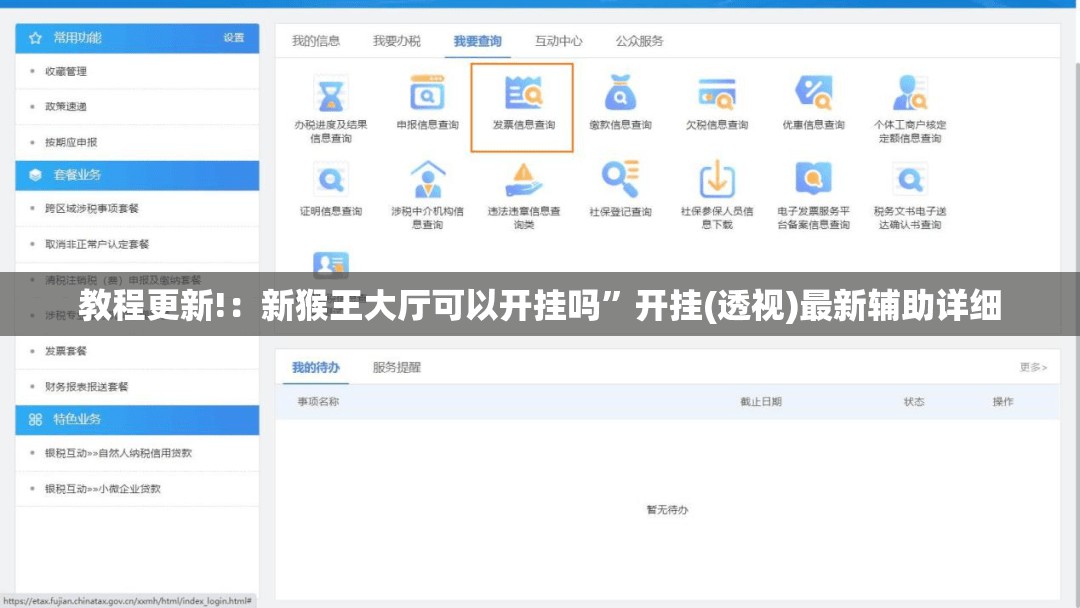Click the cube icon beside 套餐业务
The height and width of the screenshot is (608, 1080).
click(36, 175)
